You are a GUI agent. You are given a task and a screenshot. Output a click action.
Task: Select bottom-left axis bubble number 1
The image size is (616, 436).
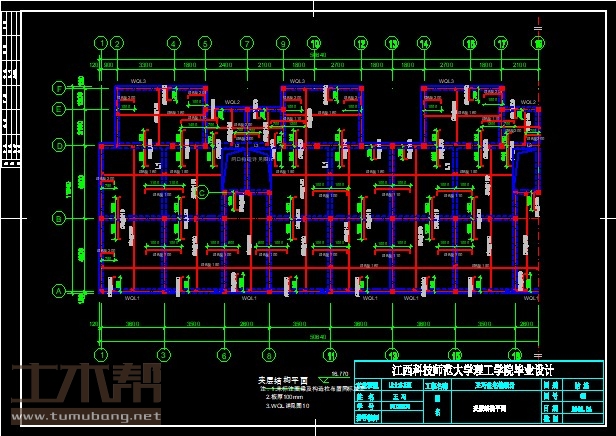tap(100, 354)
